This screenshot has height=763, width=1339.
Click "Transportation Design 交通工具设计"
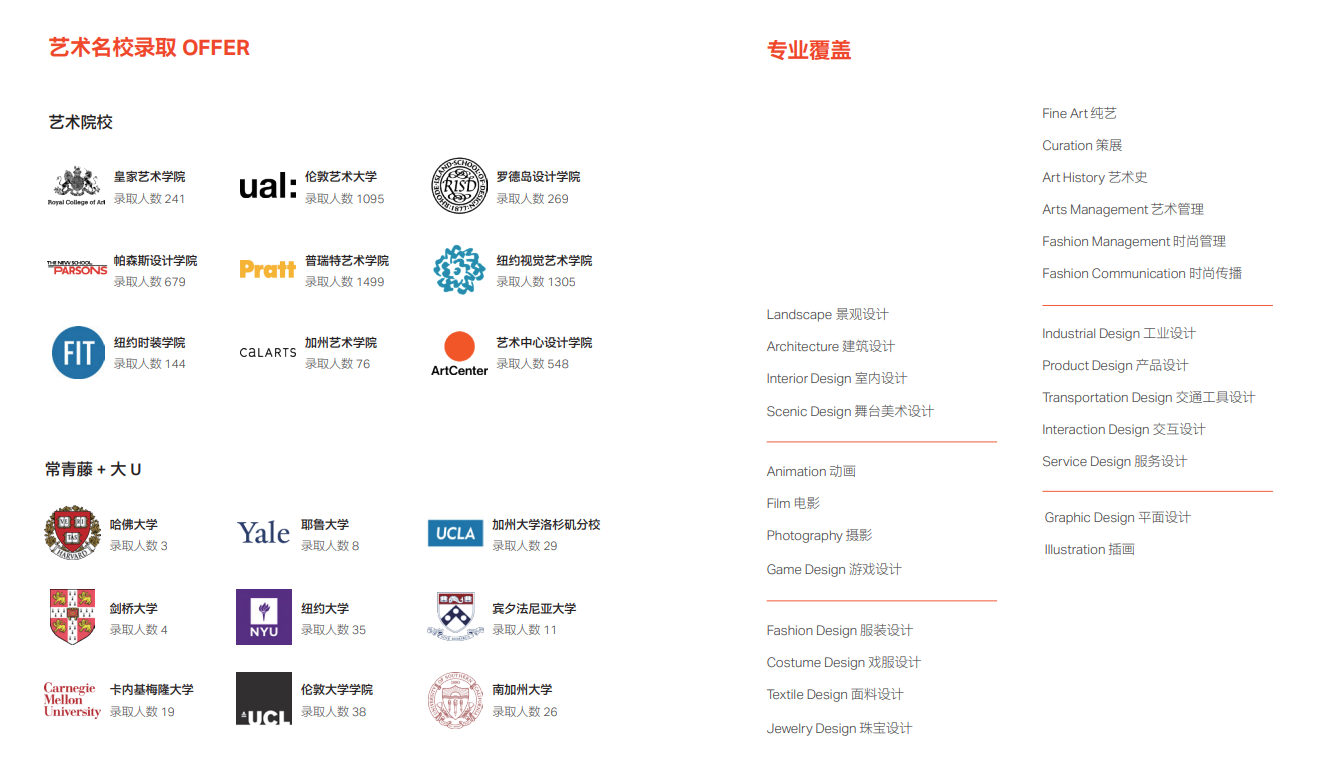(x=1148, y=398)
